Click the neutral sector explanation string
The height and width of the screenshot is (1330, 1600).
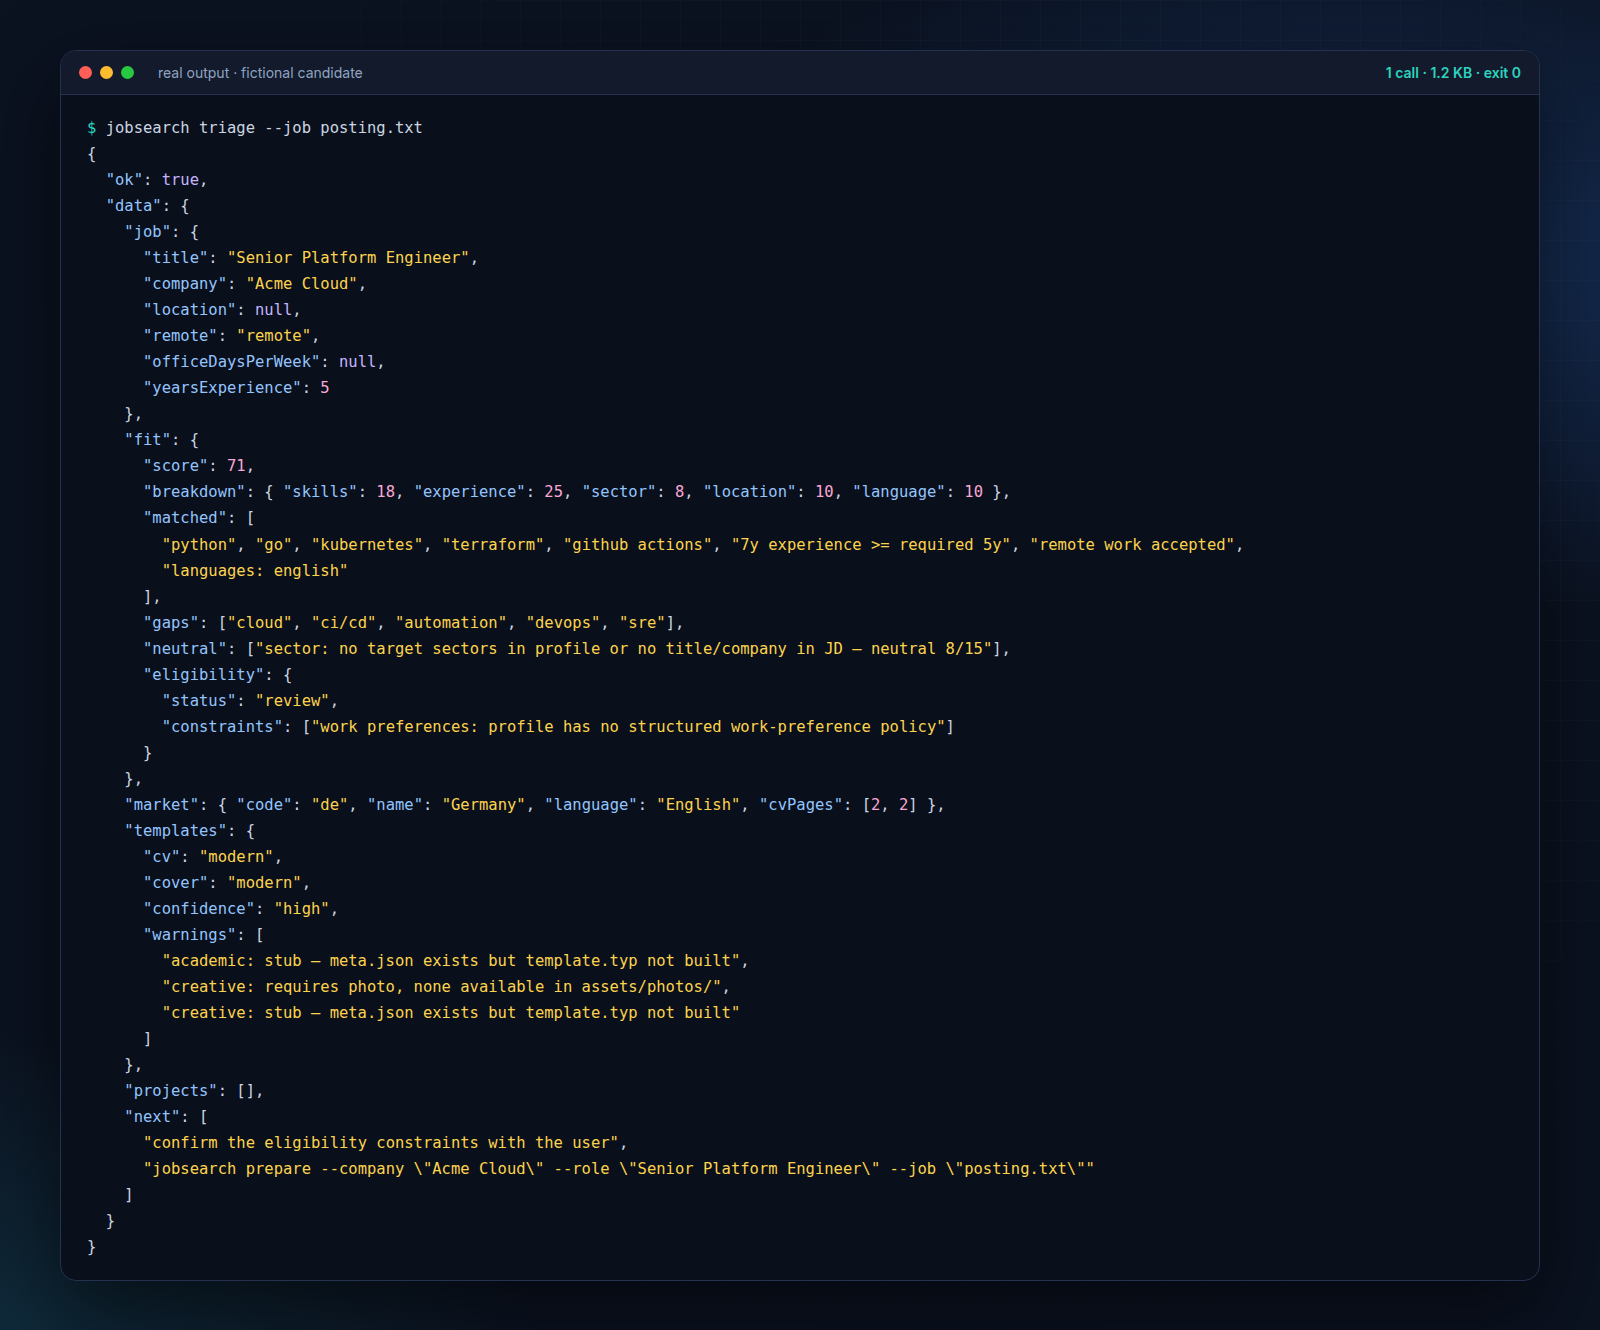624,649
